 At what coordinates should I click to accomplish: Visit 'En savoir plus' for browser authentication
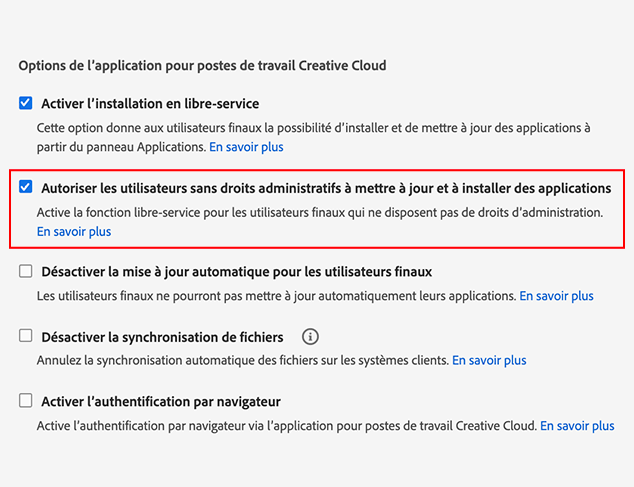pyautogui.click(x=577, y=425)
